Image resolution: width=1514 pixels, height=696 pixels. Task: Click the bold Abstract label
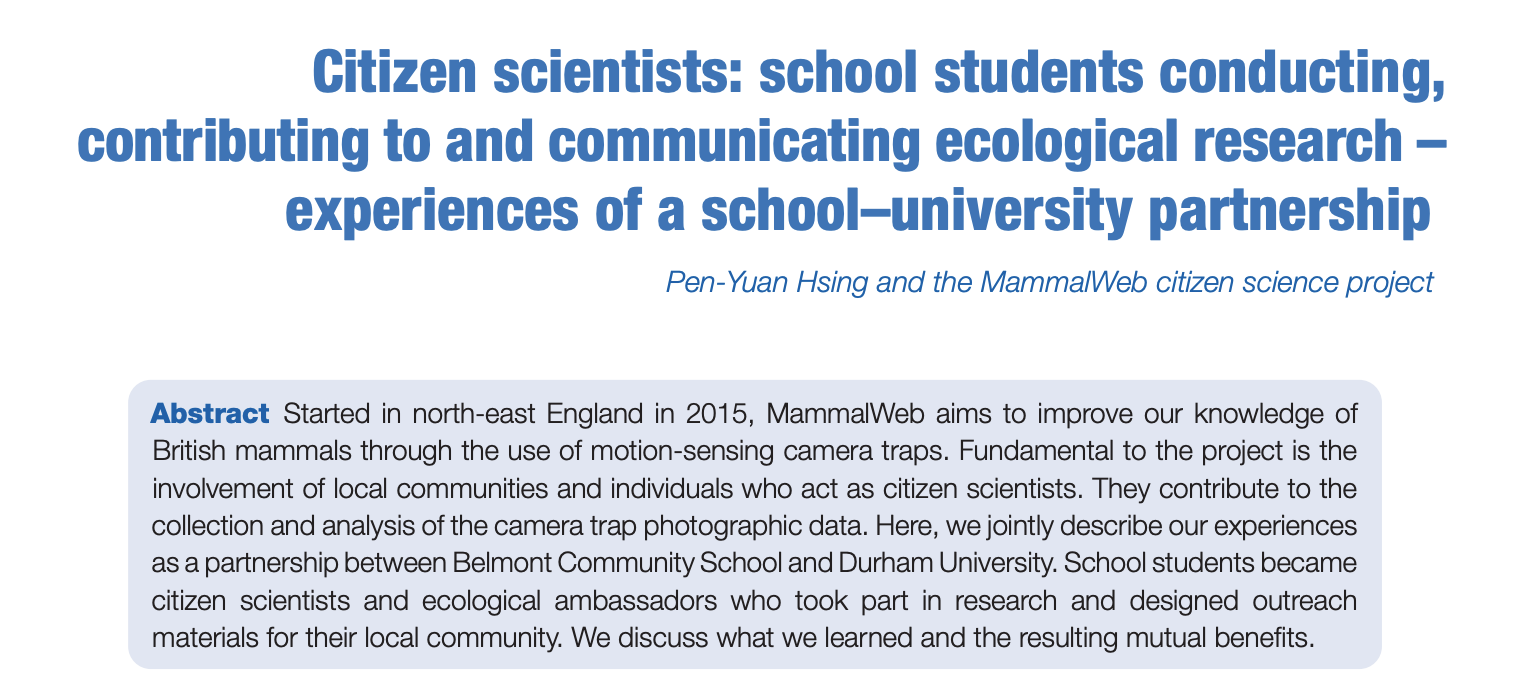(210, 412)
